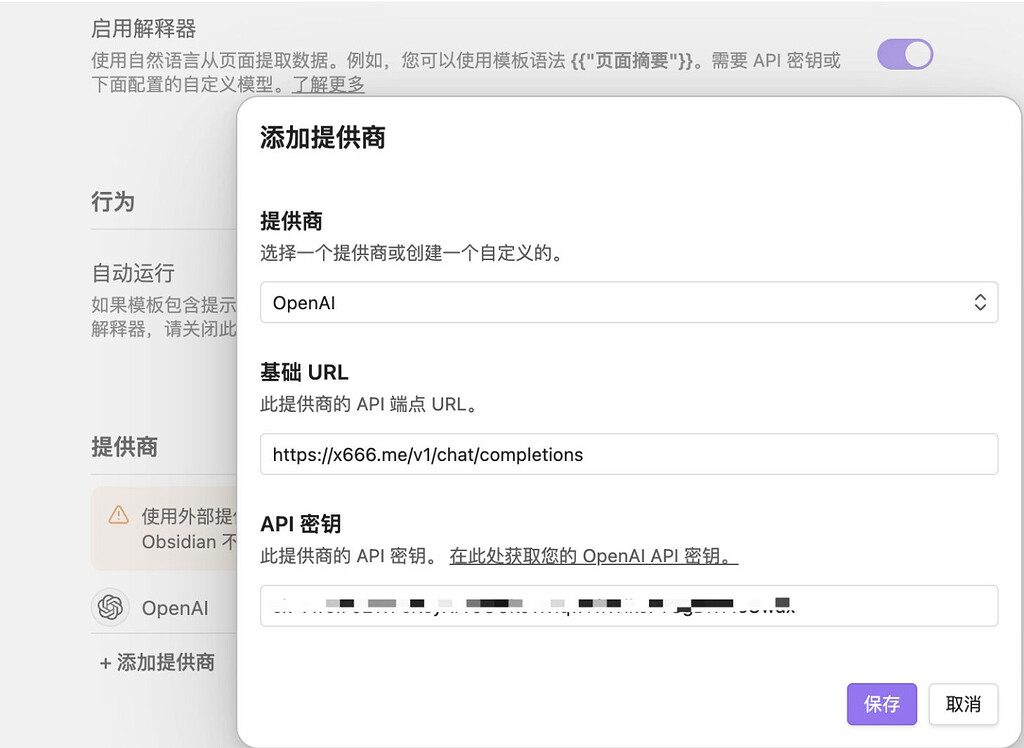Click the OpenAI logo icon in provider list
This screenshot has height=748, width=1024.
tap(110, 608)
